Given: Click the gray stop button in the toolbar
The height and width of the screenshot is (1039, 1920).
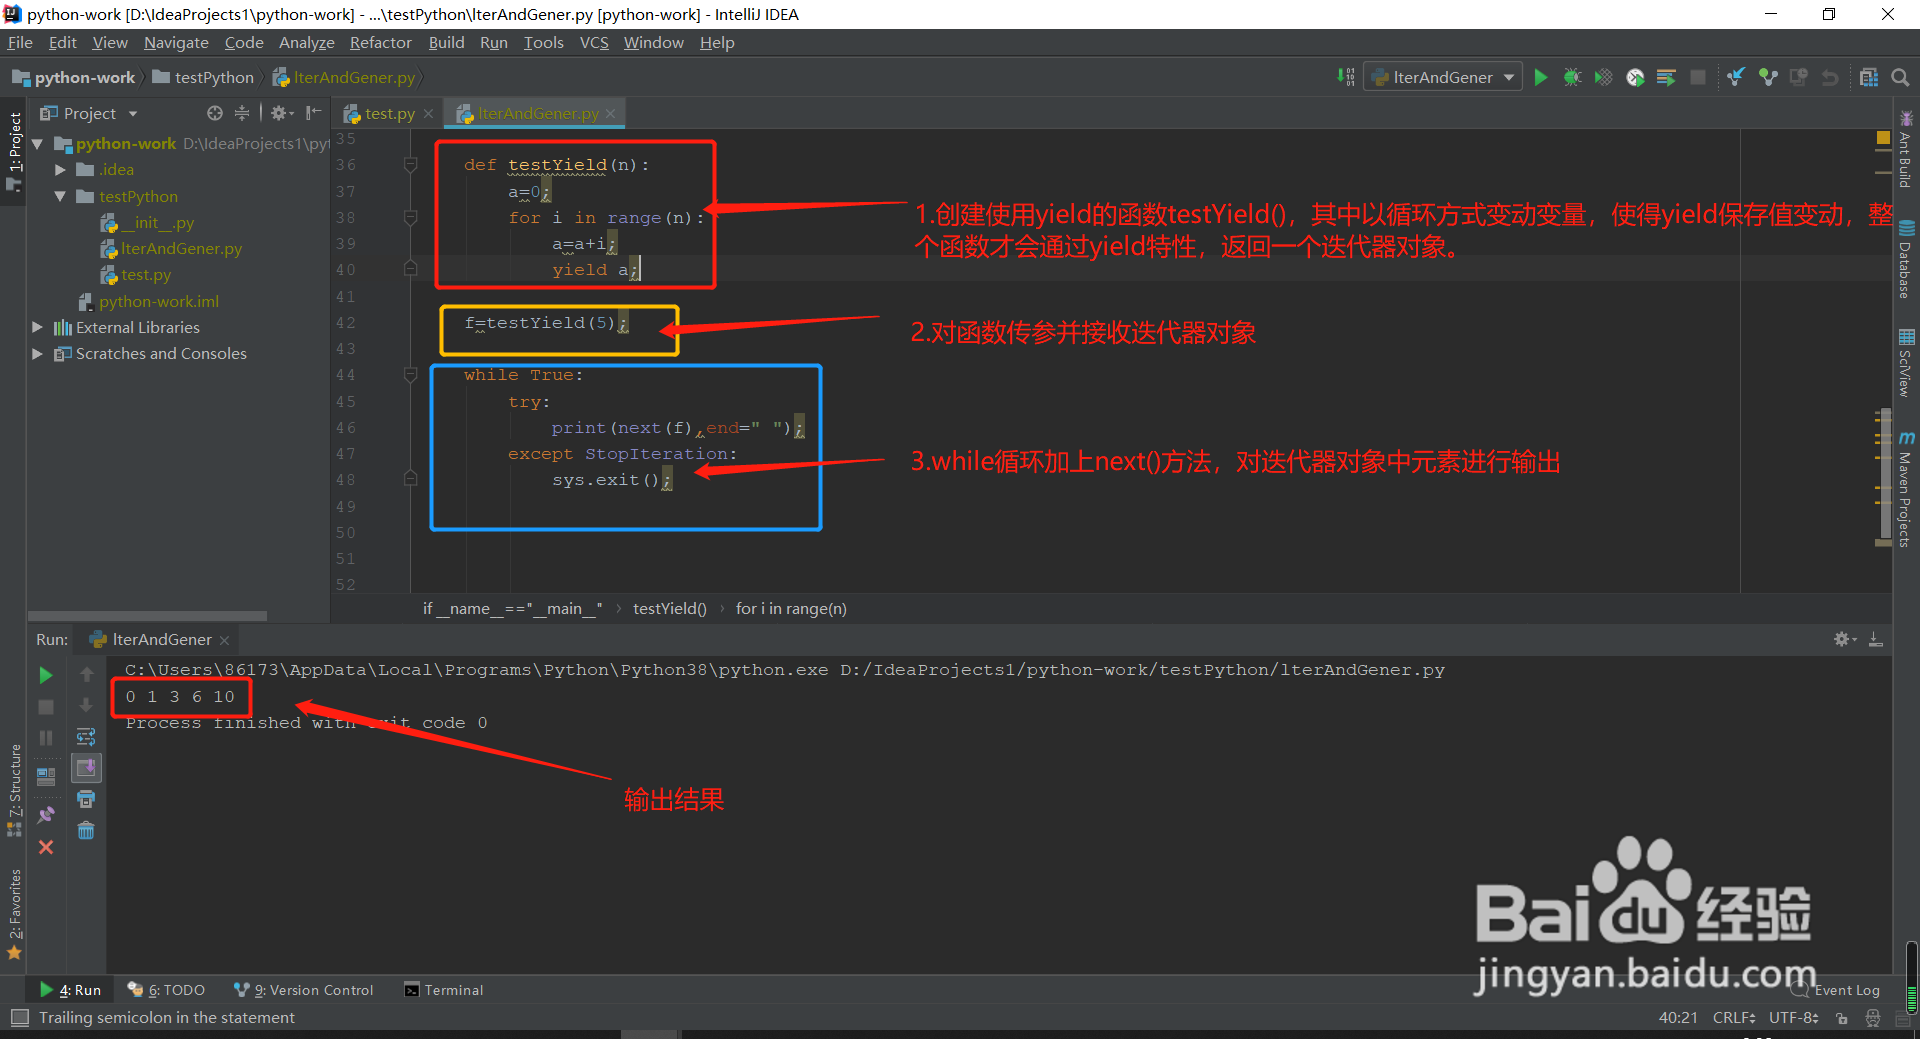Looking at the screenshot, I should [x=1698, y=77].
